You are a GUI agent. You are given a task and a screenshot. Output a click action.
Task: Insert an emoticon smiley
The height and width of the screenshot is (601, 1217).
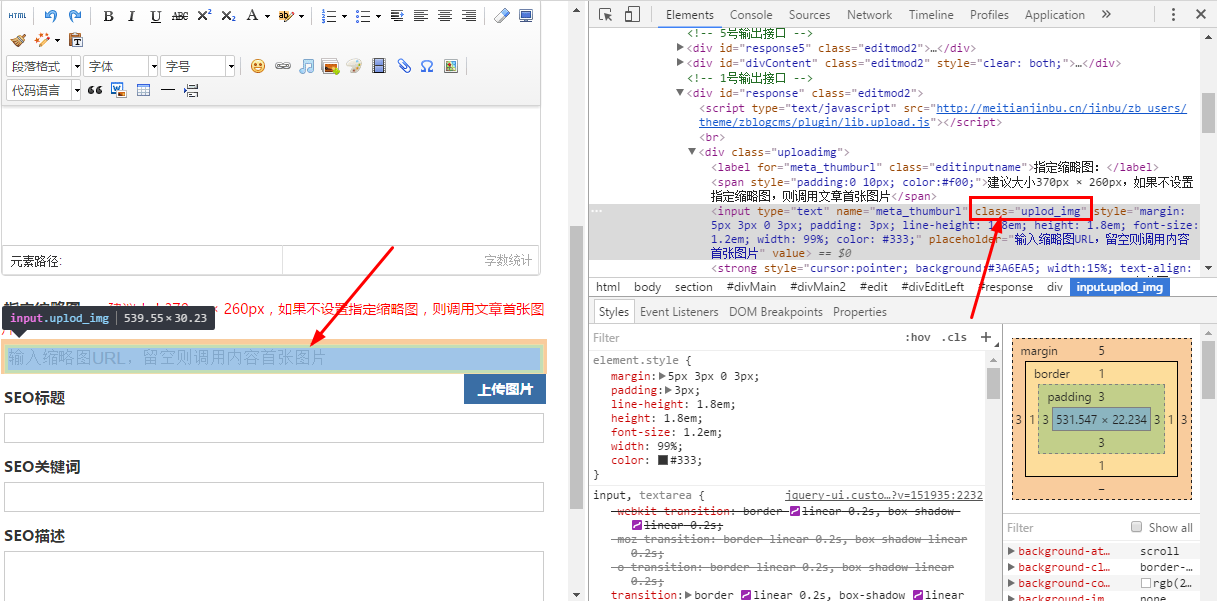pos(258,66)
